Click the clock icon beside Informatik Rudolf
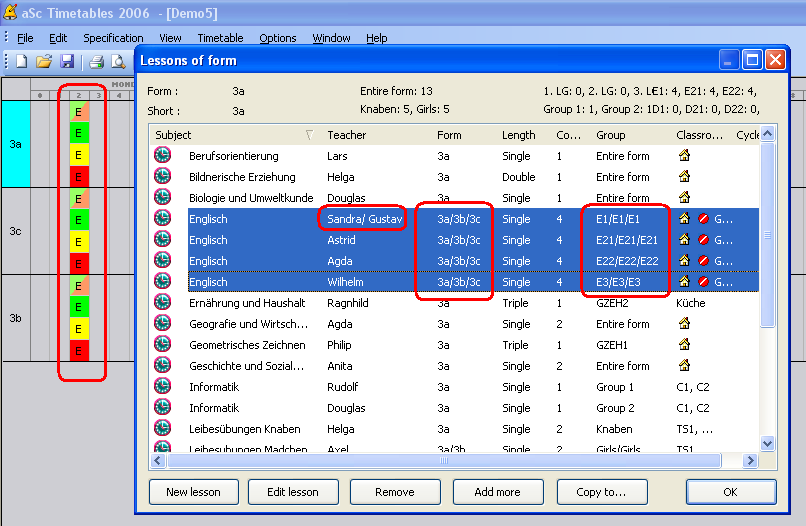This screenshot has height=526, width=806. tap(162, 387)
